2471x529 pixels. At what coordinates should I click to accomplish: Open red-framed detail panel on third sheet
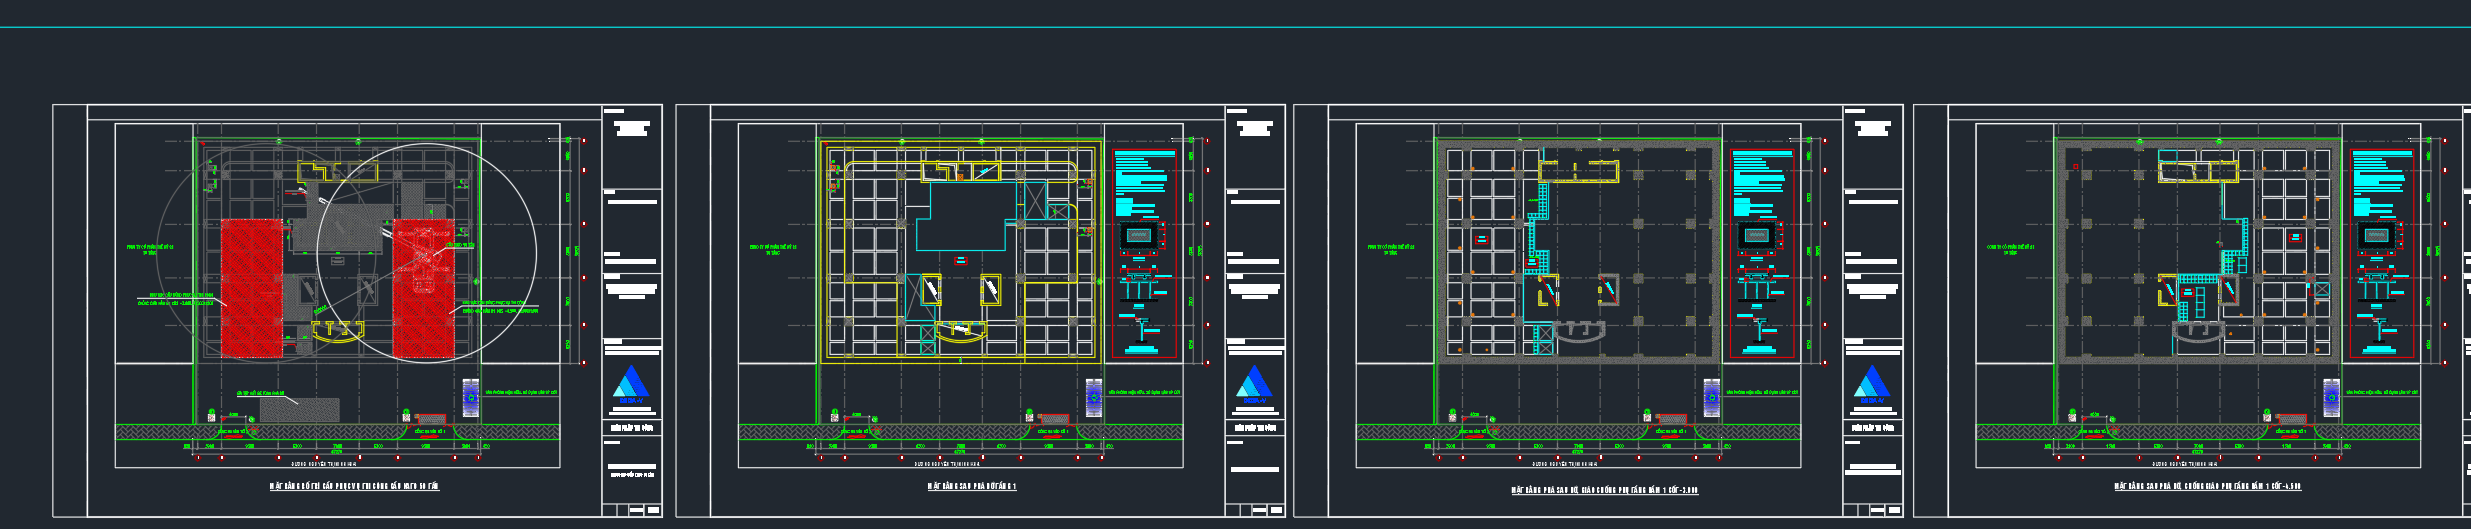coord(1762,254)
